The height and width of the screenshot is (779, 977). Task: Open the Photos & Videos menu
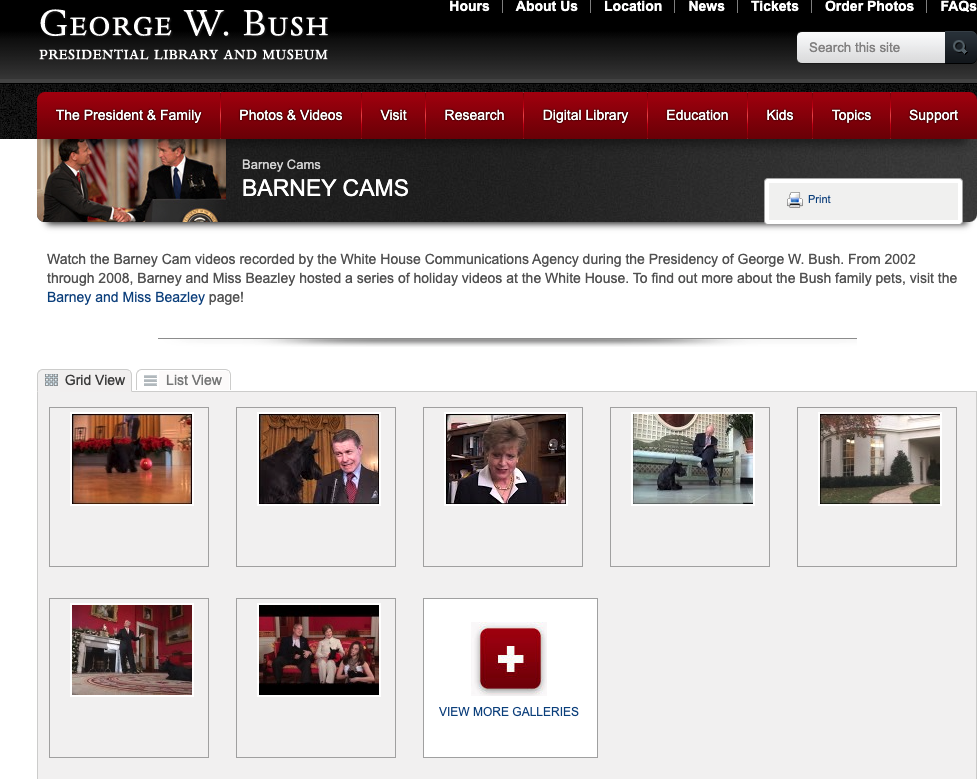[290, 115]
